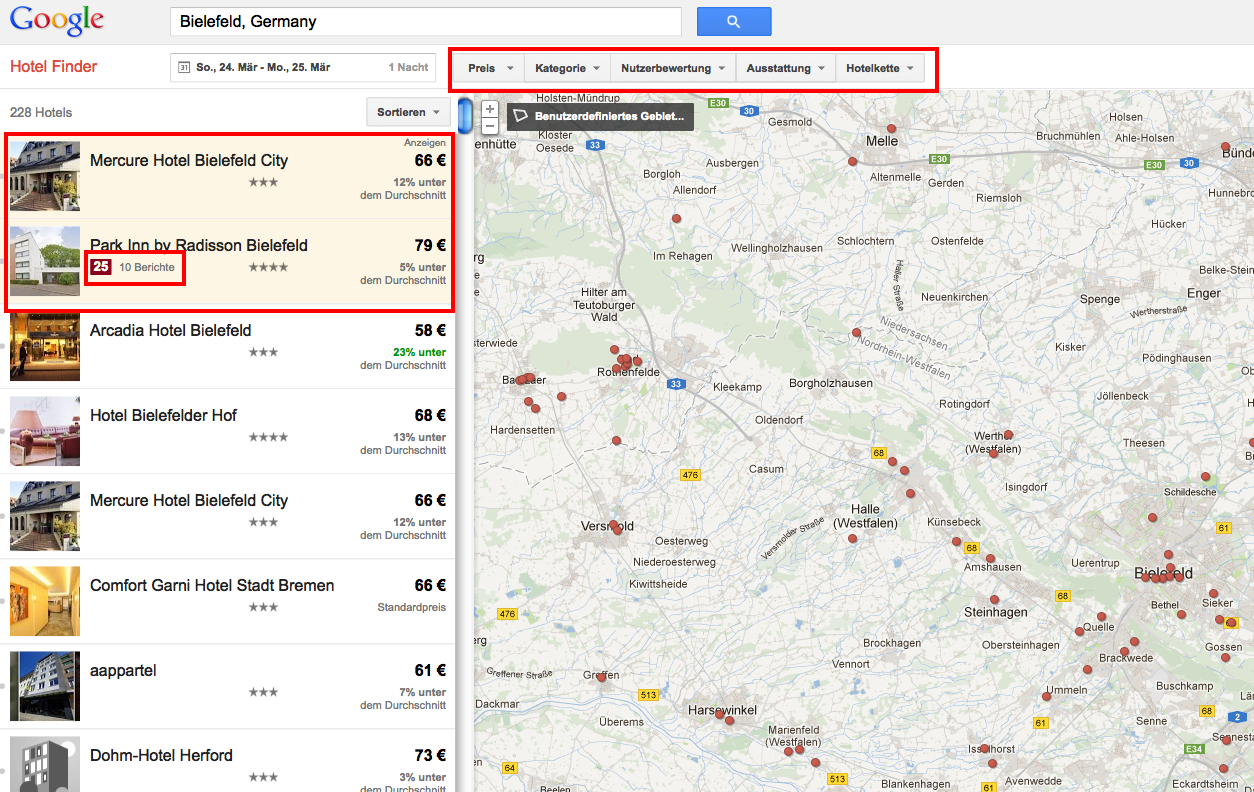Viewport: 1254px width, 792px height.
Task: Click the 61 € price of aappartel
Action: [430, 670]
